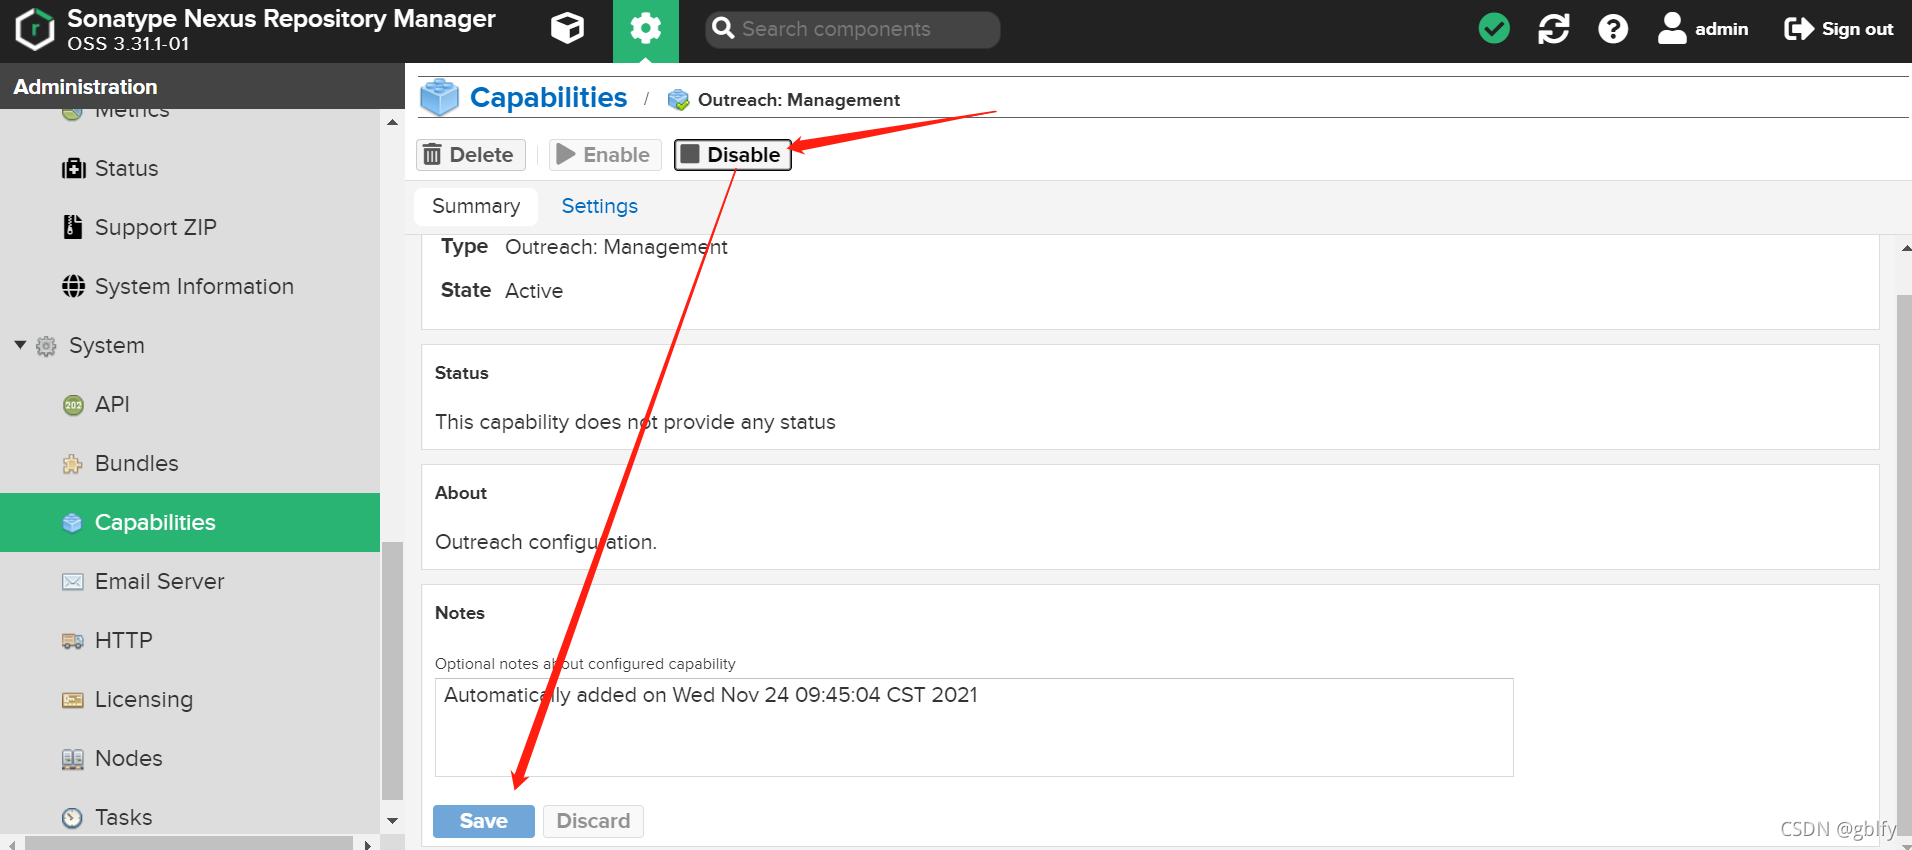Open System Information in the sidebar

pos(190,286)
